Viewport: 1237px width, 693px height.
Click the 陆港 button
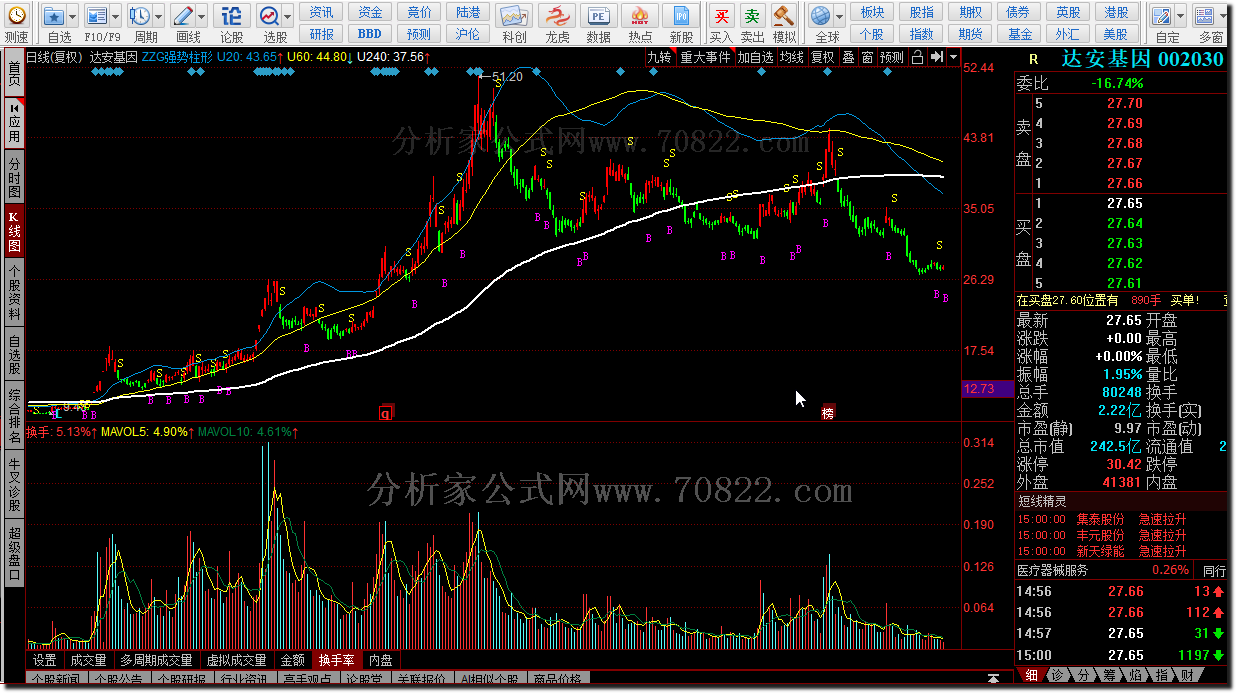pyautogui.click(x=467, y=12)
